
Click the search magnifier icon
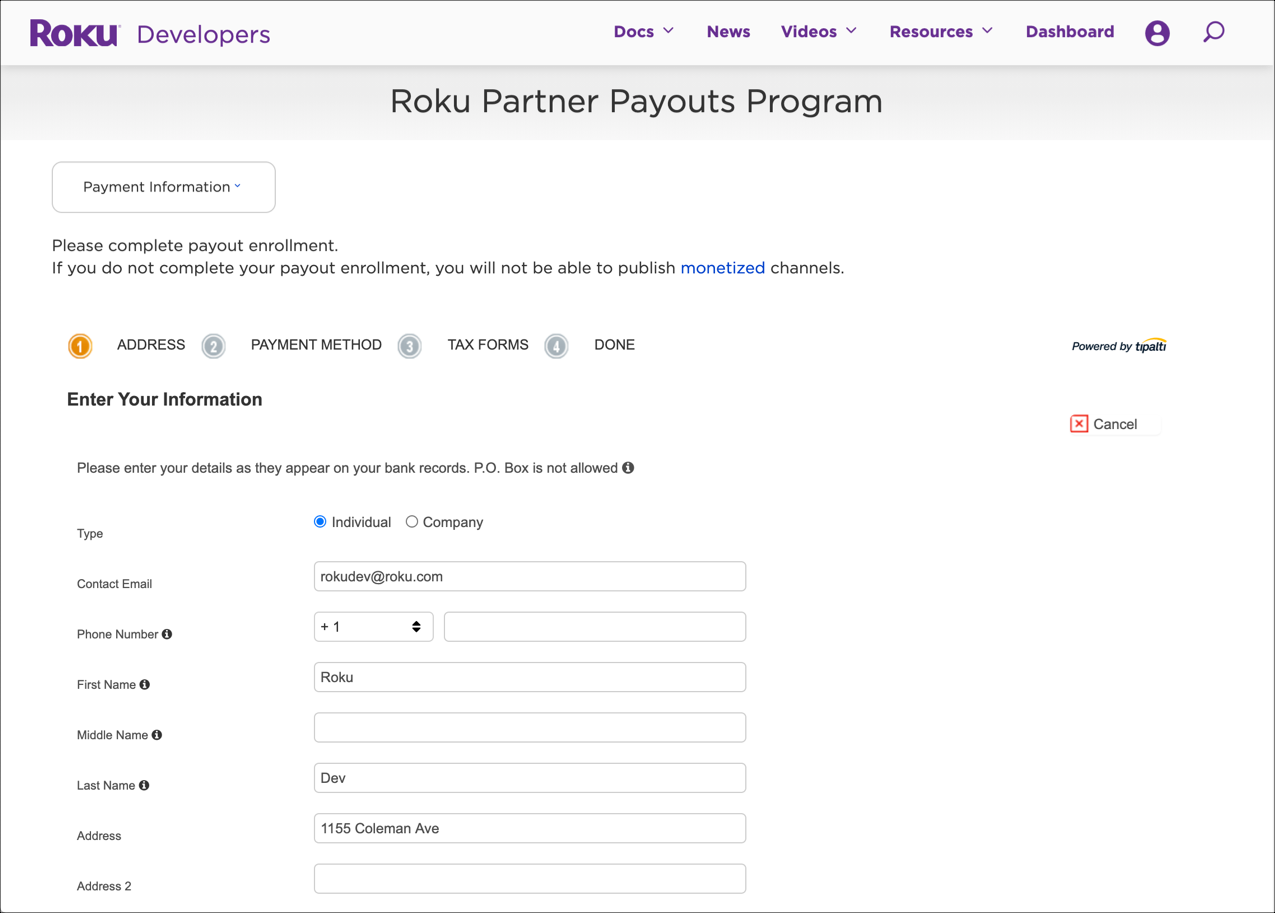1213,32
